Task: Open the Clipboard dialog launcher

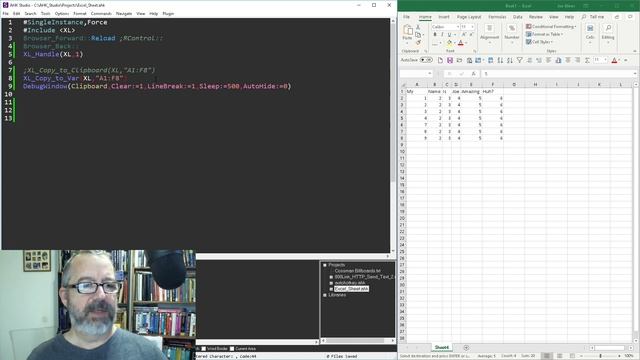Action: pyautogui.click(x=426, y=51)
